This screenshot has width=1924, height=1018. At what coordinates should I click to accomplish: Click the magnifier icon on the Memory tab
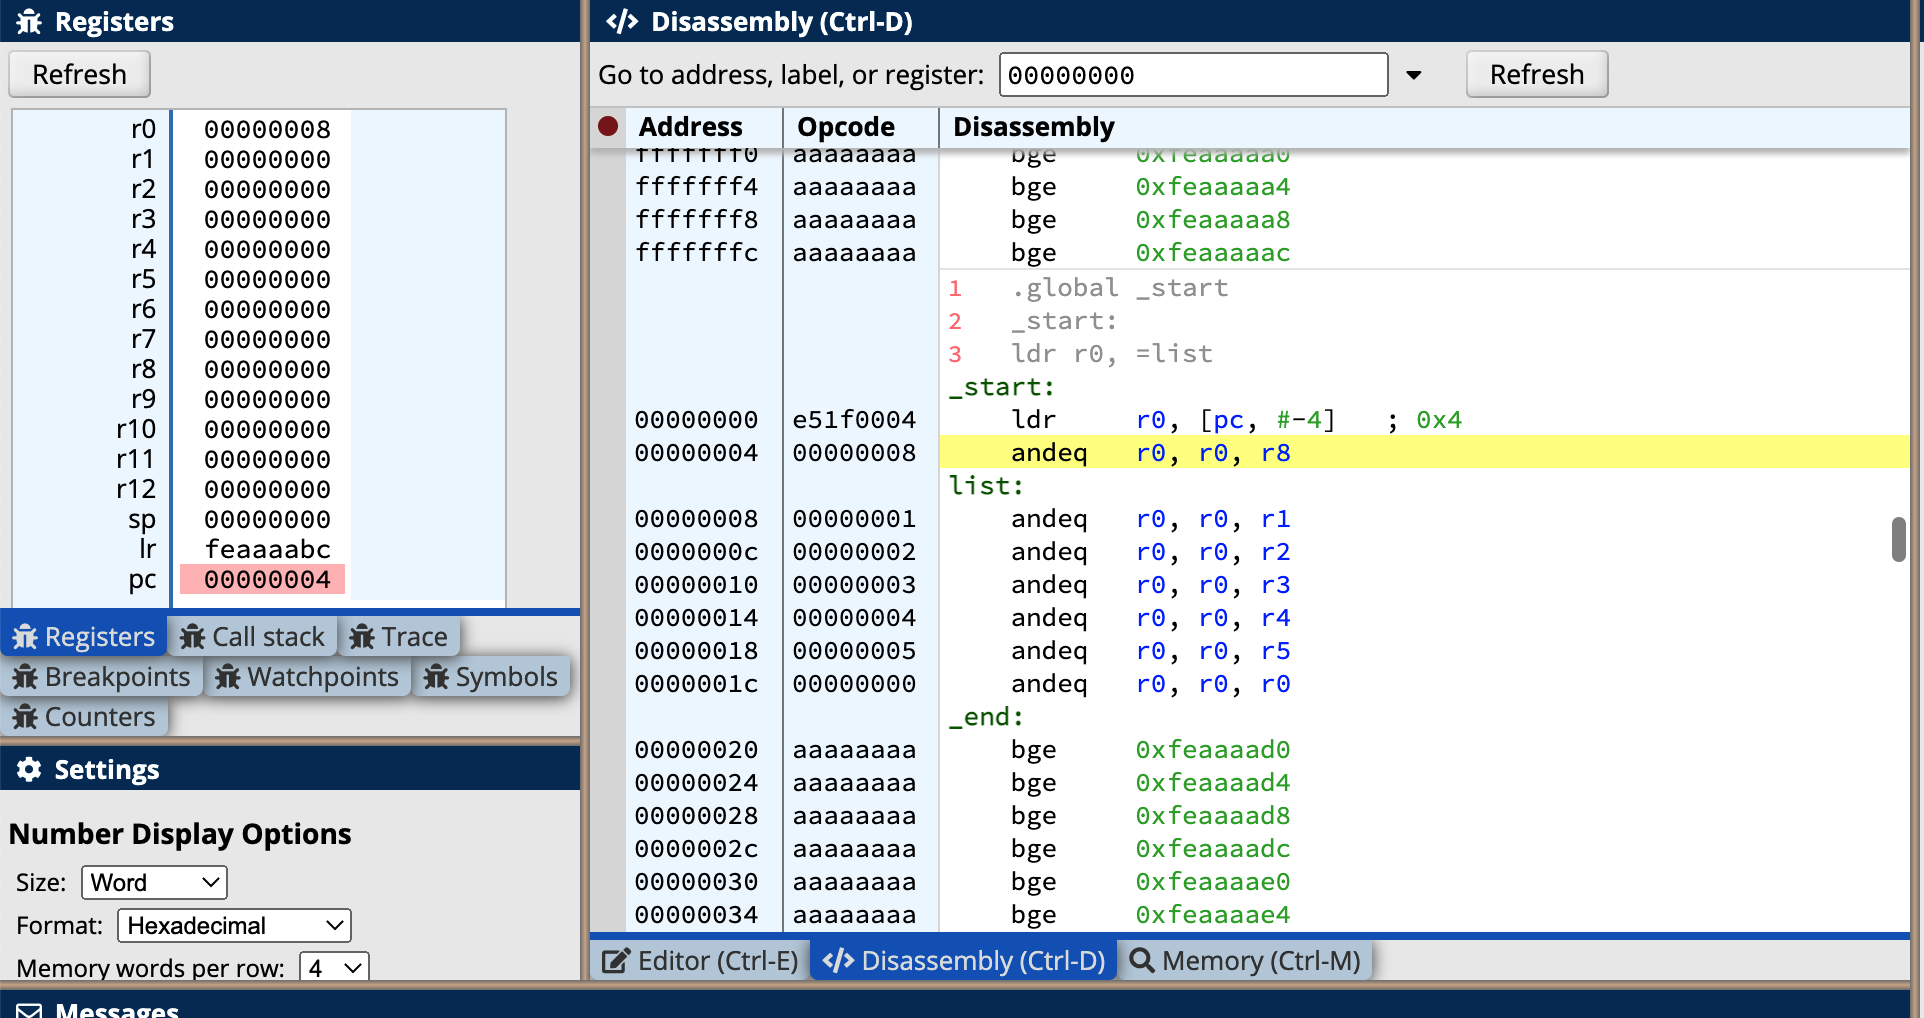click(1141, 960)
